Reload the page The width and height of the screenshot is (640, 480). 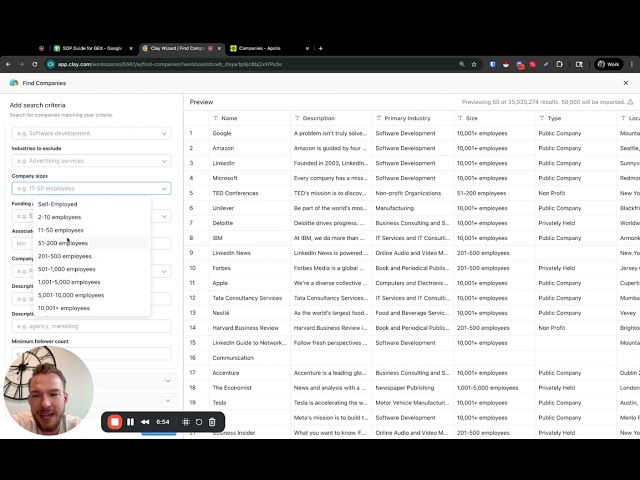[35, 64]
